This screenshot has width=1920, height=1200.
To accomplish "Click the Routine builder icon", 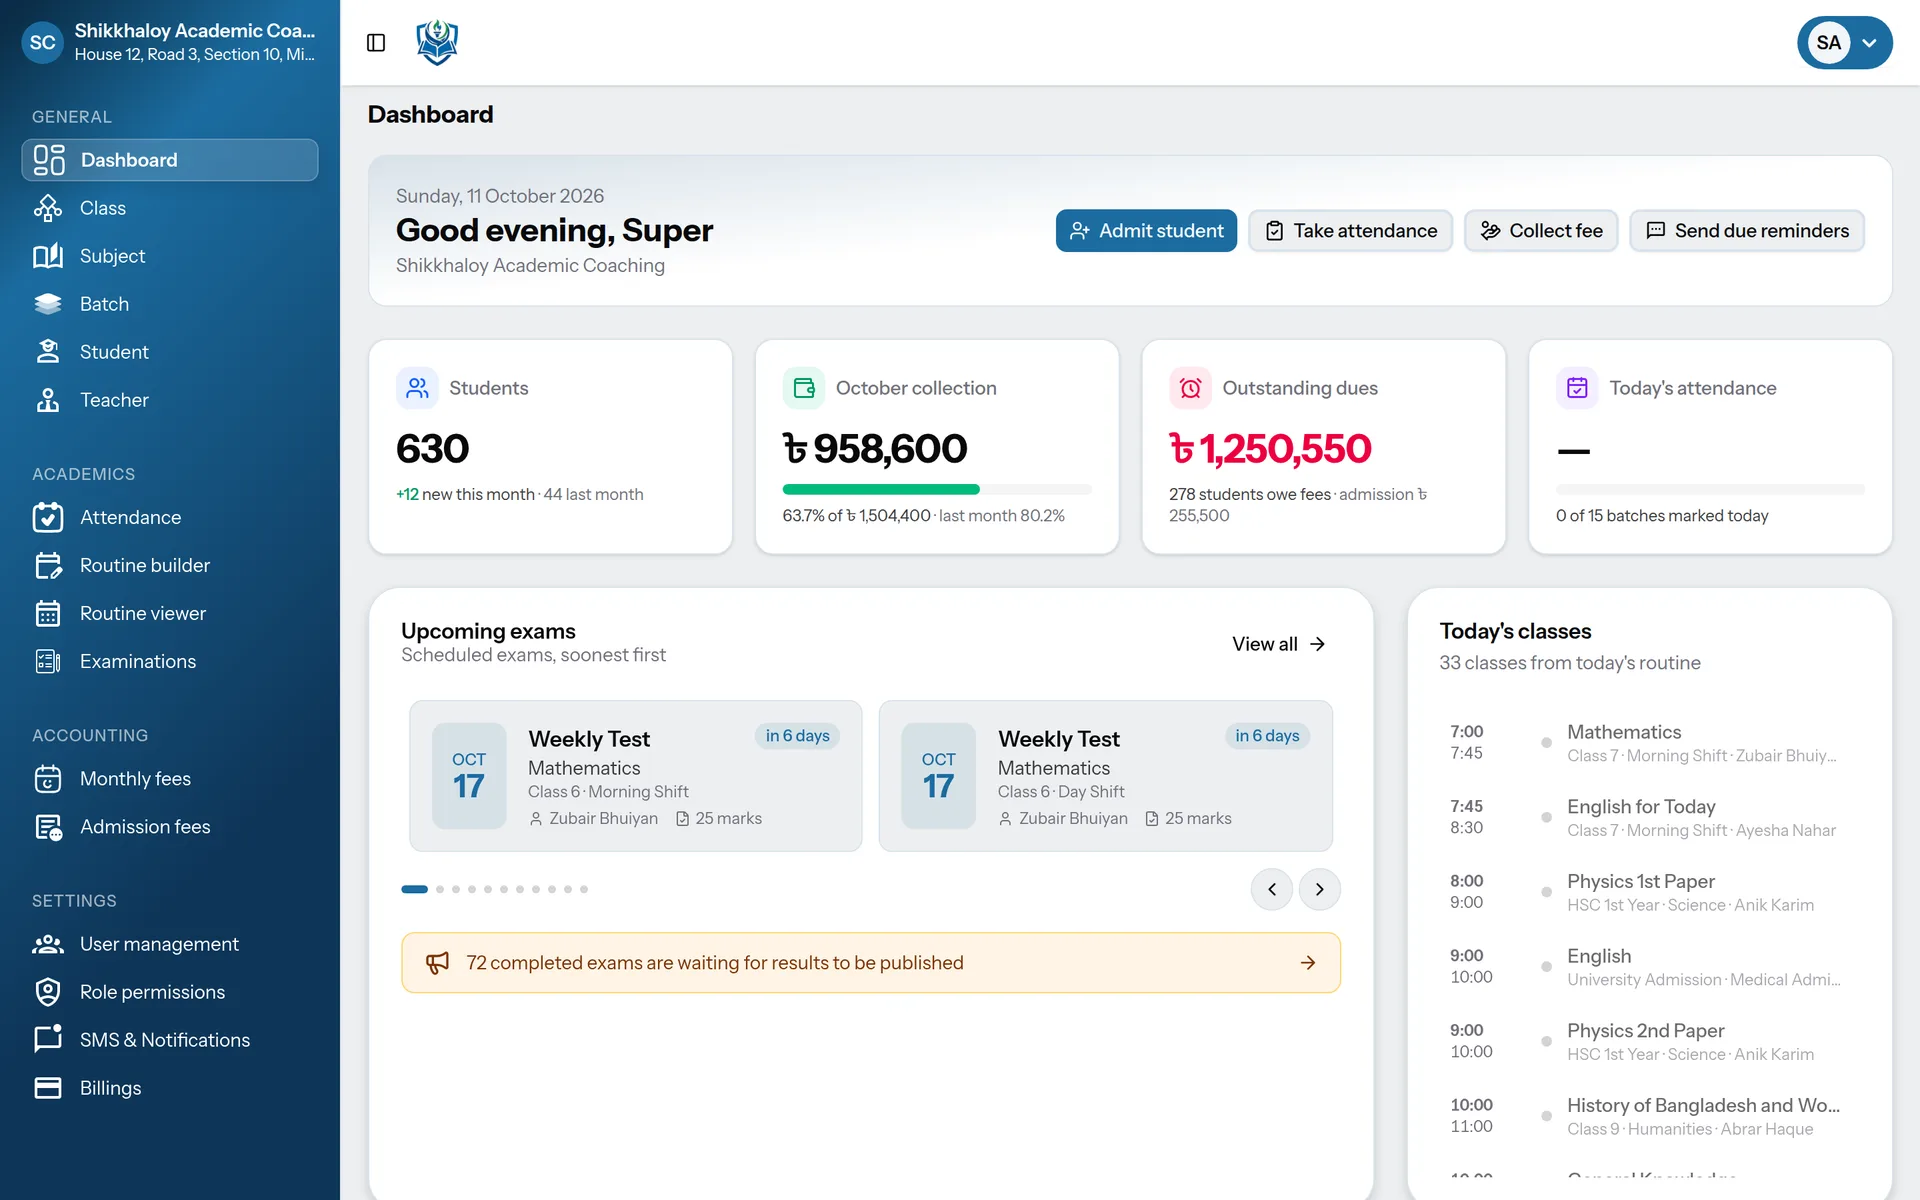I will coord(48,565).
